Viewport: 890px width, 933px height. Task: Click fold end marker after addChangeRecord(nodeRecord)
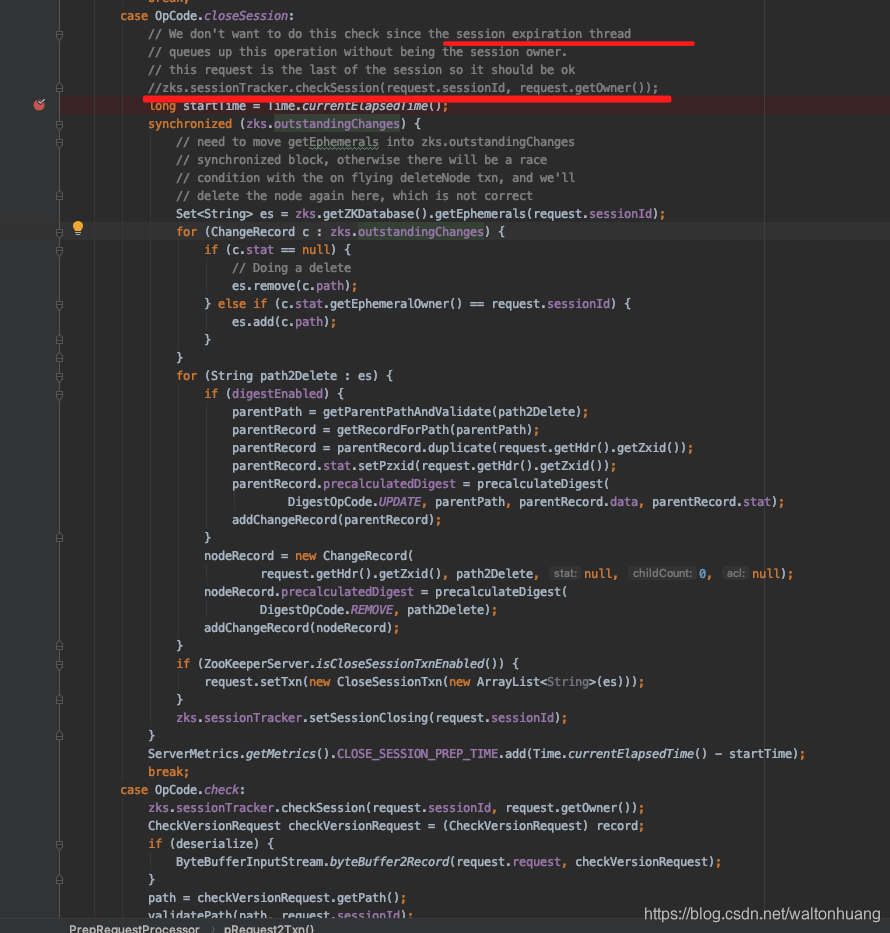pos(59,646)
